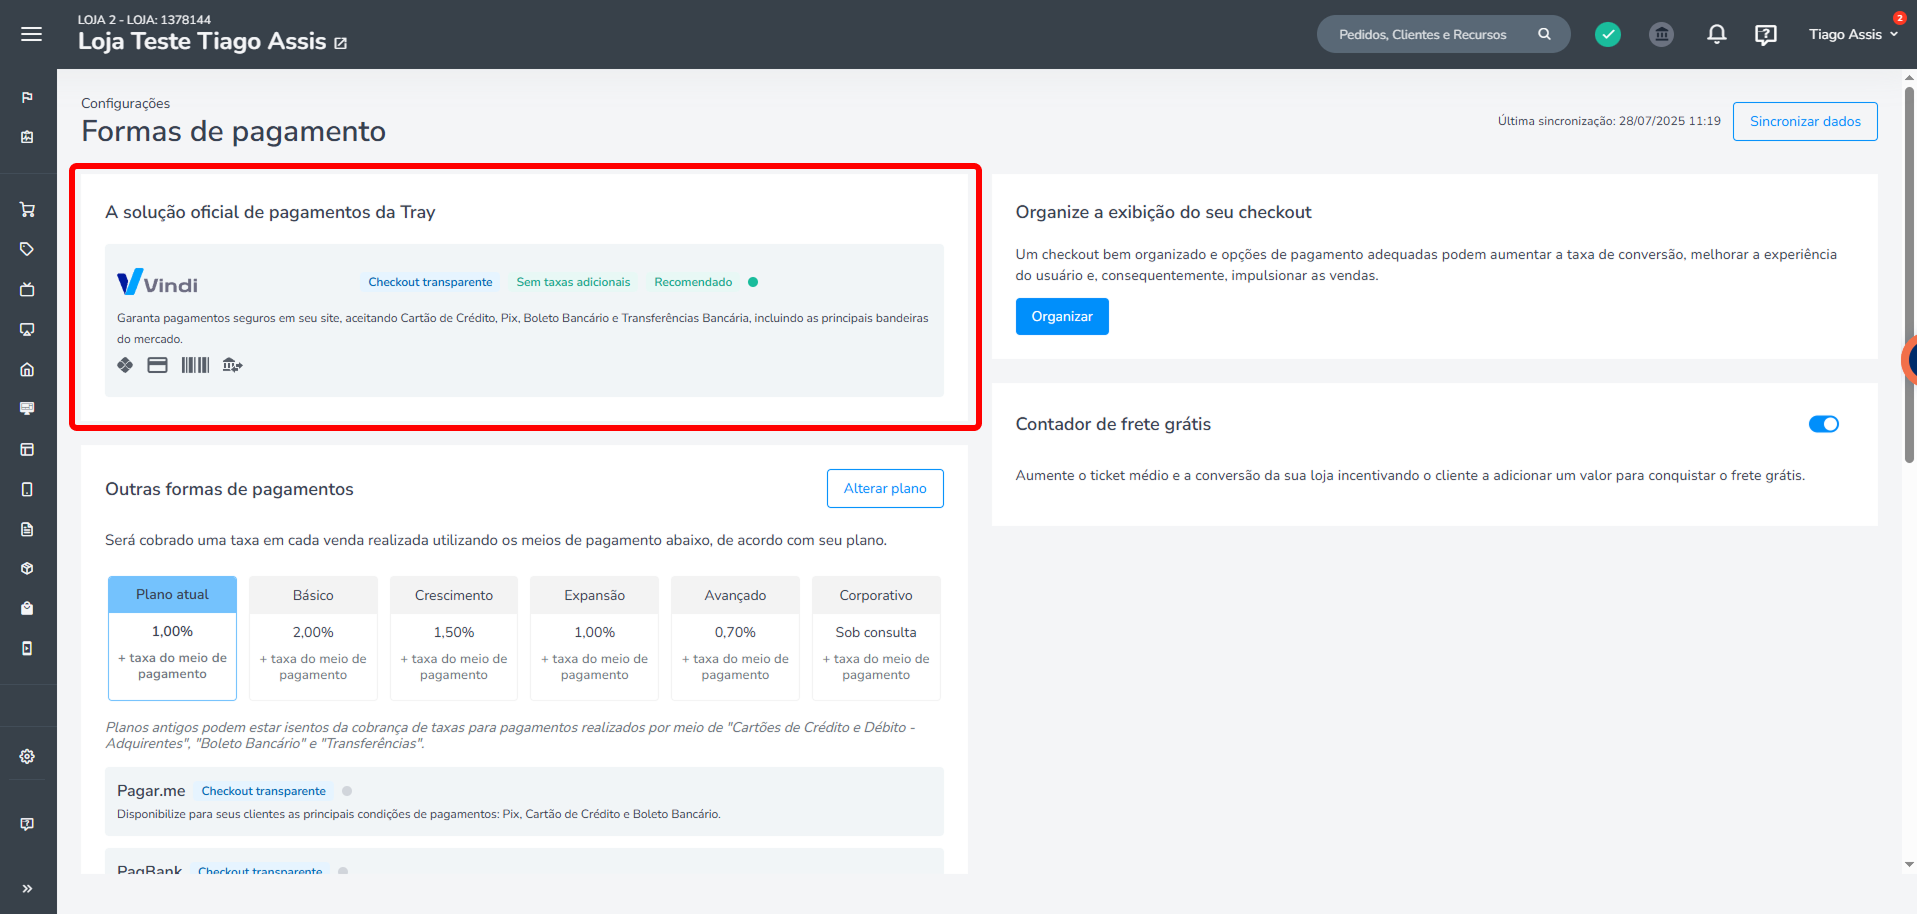
Task: Select the Avançado plan column
Action: click(735, 637)
